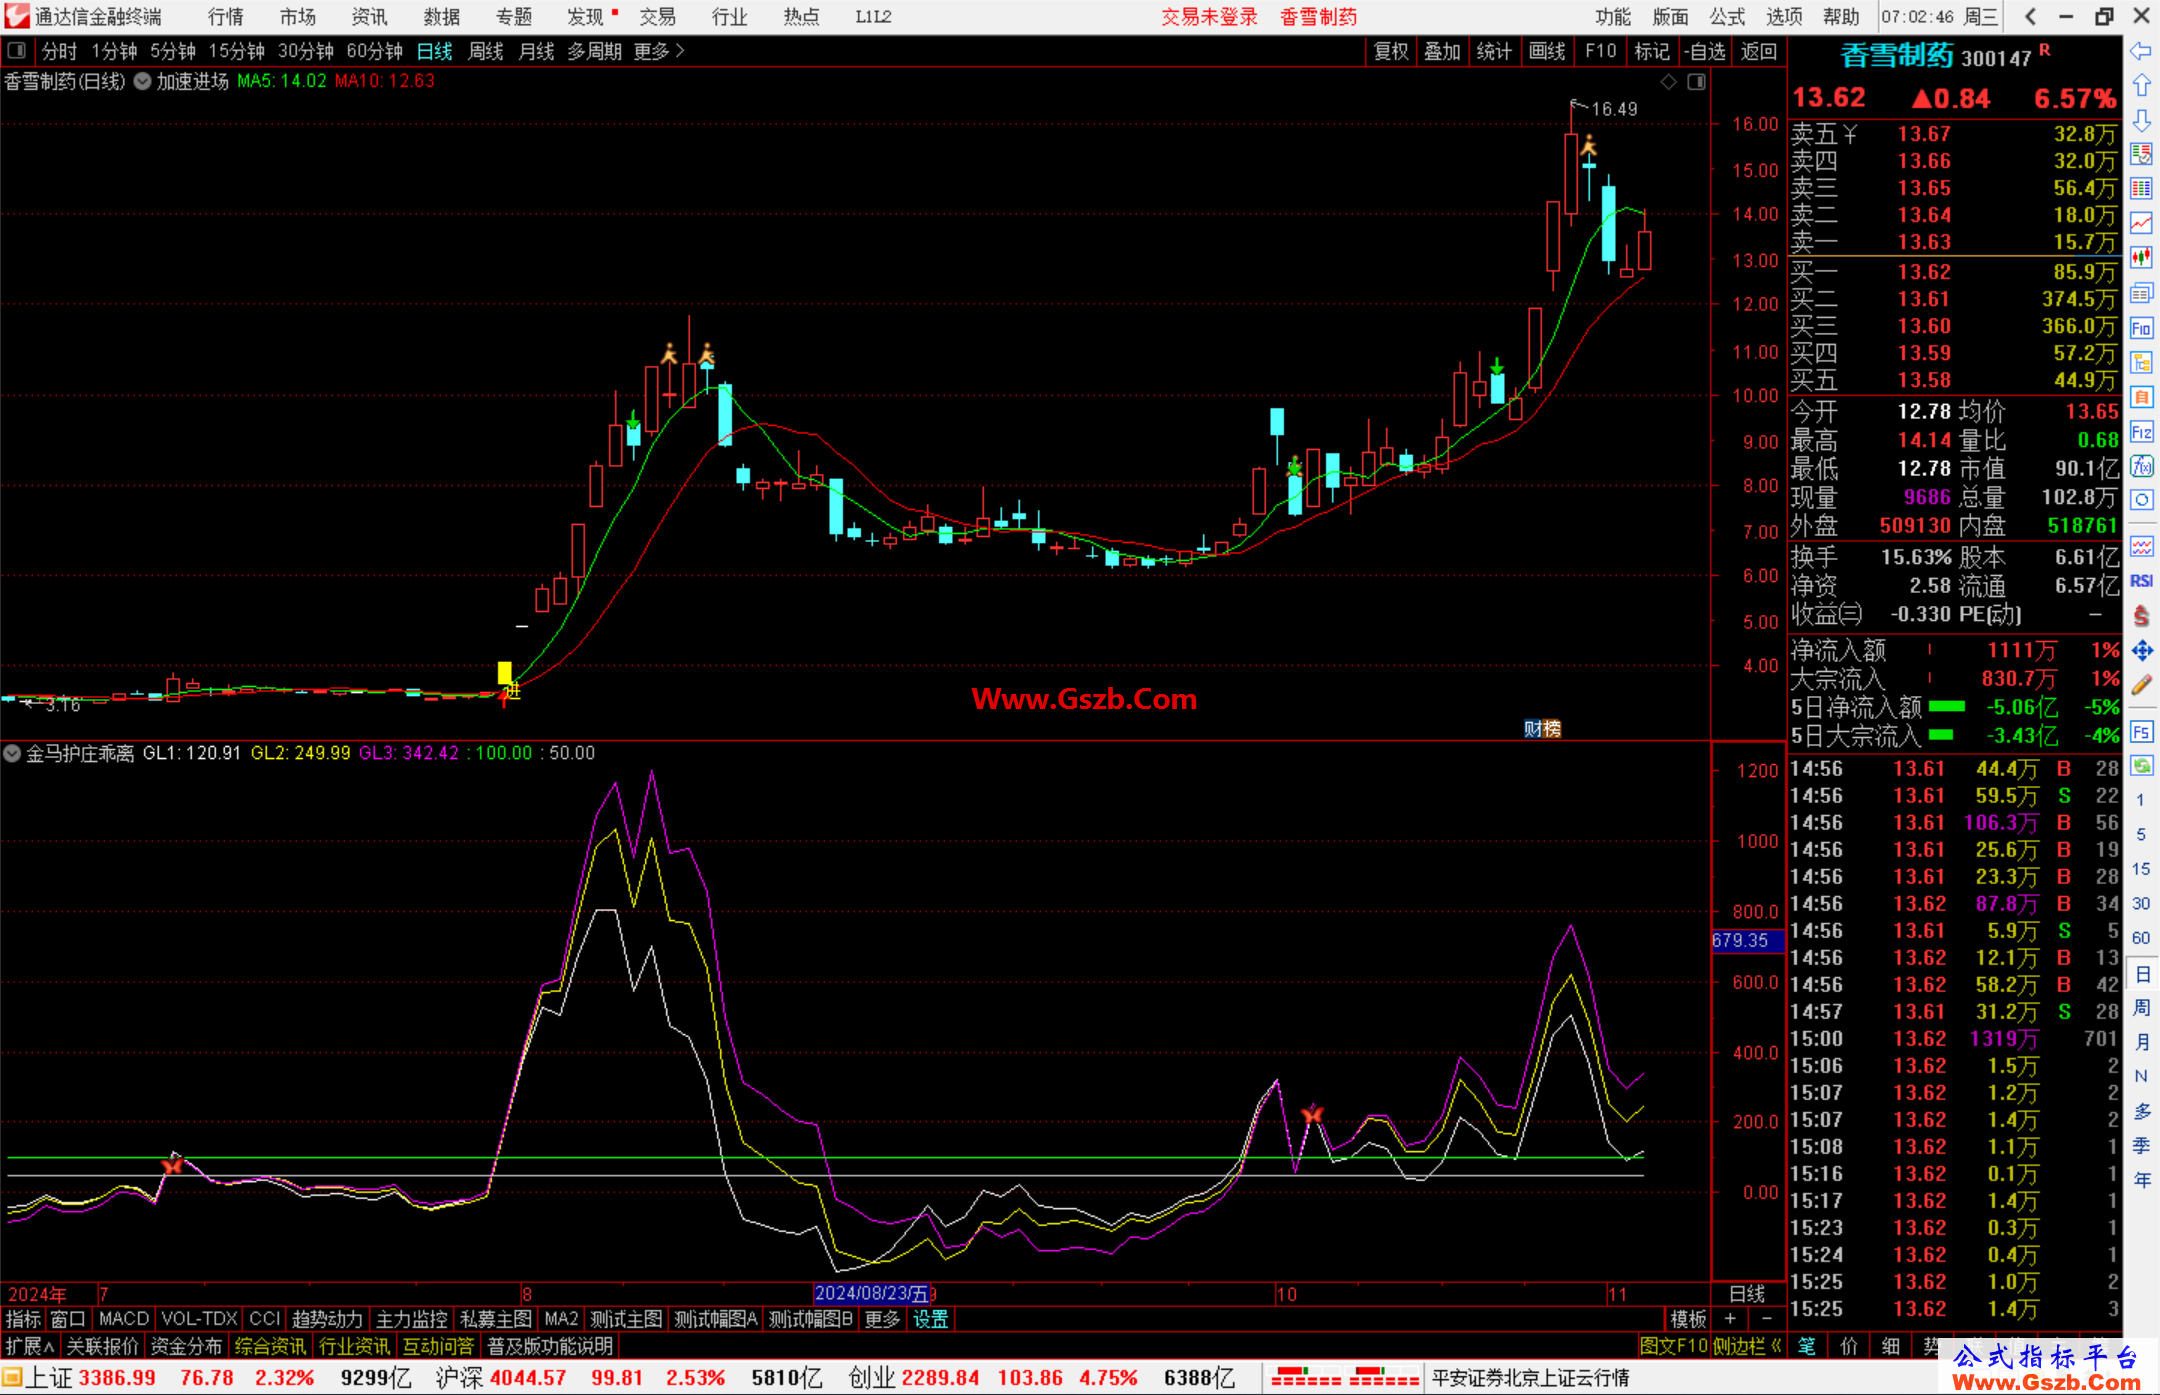Open the colored quote table icon
Image resolution: width=2160 pixels, height=1395 pixels.
2141,189
